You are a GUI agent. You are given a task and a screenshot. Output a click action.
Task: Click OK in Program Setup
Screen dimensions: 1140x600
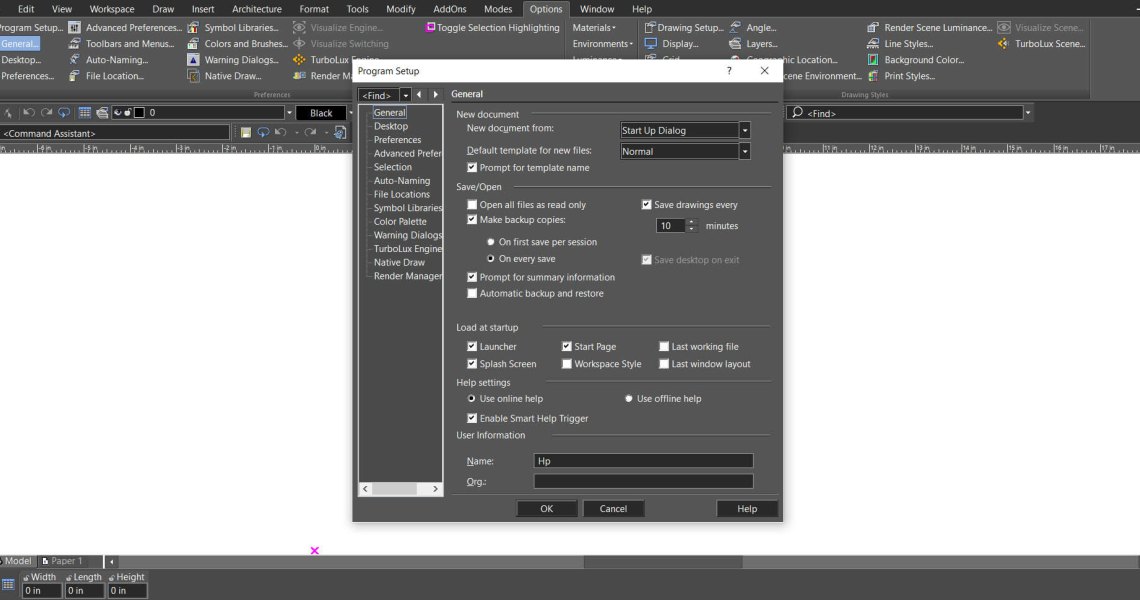coord(547,508)
